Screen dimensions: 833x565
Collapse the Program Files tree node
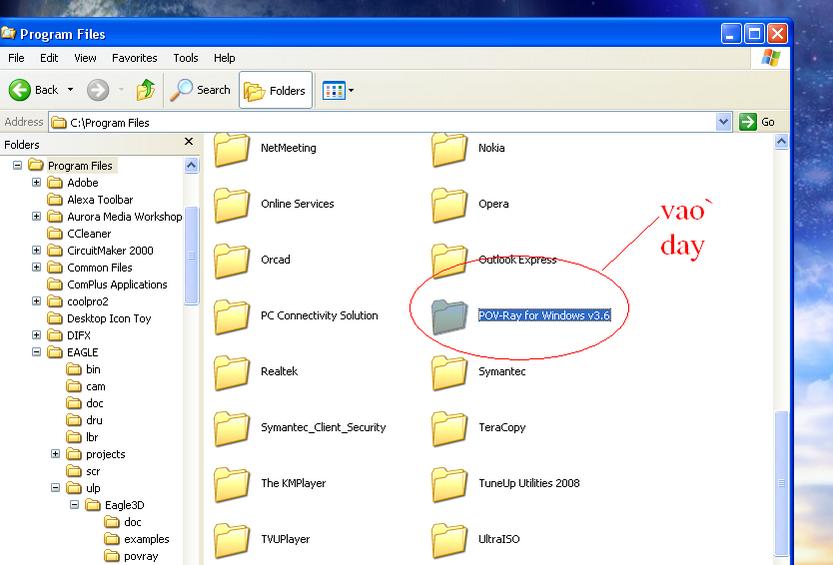coord(18,165)
